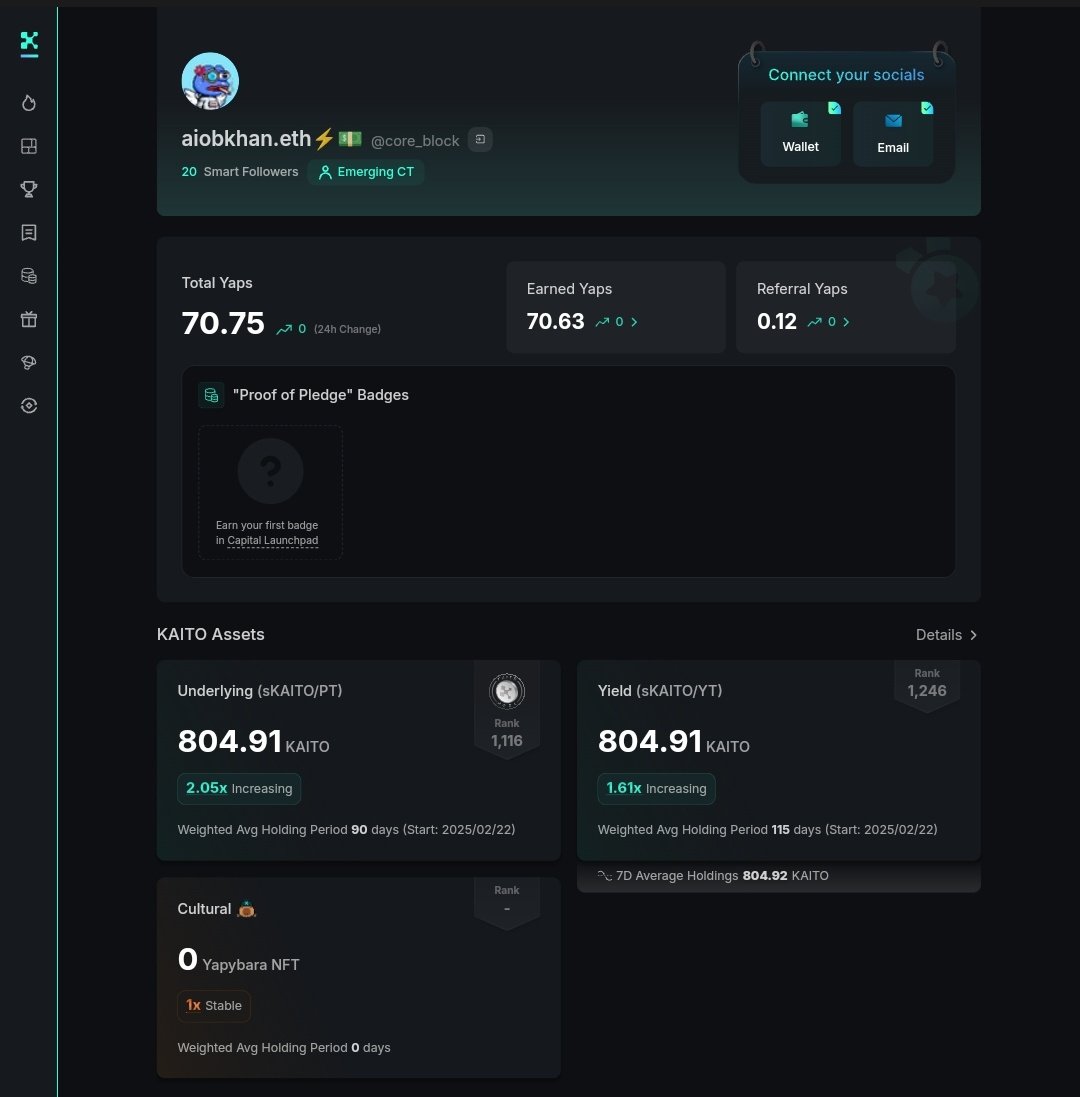Click the Underlying sKAITO/PT rank medal icon

point(506,691)
